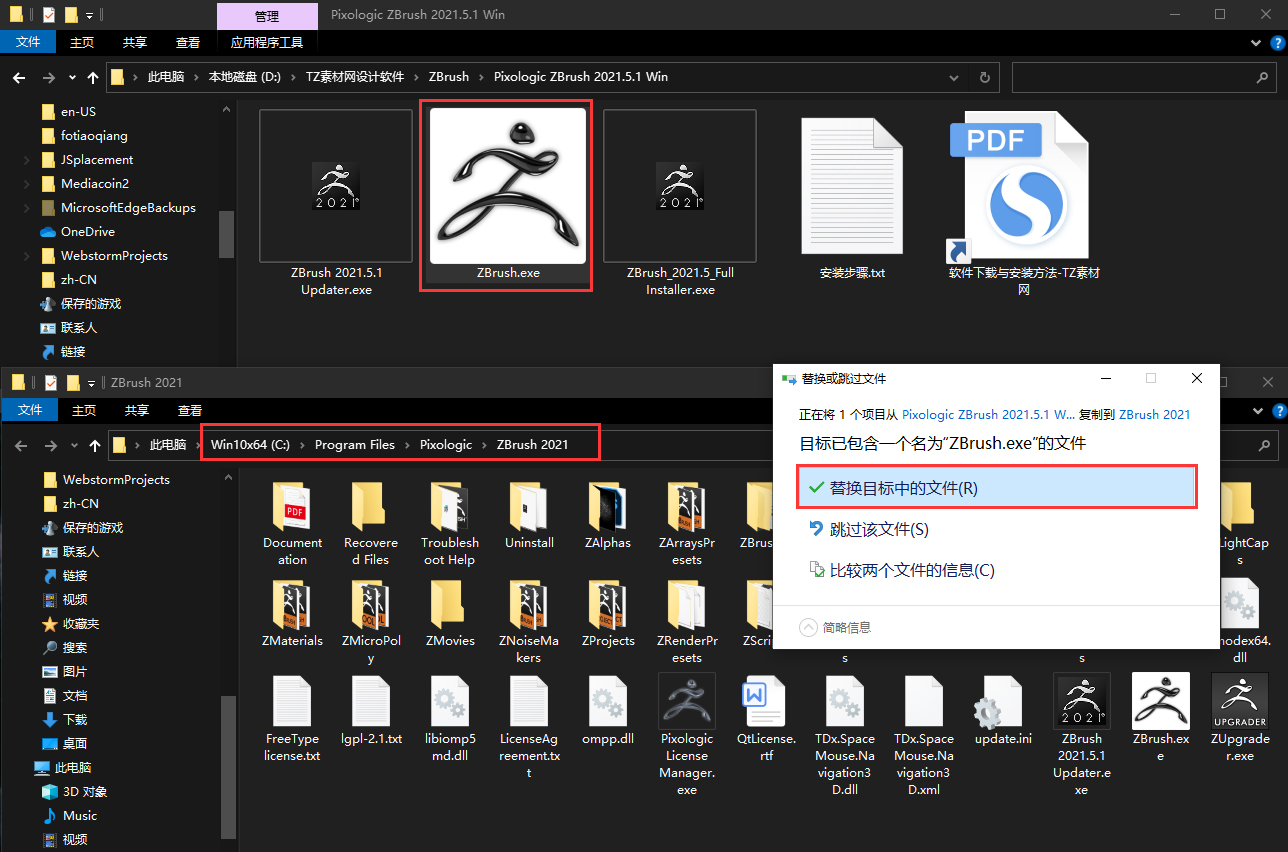This screenshot has height=852, width=1288.
Task: Open the ZRenderPresets folder
Action: [x=686, y=621]
